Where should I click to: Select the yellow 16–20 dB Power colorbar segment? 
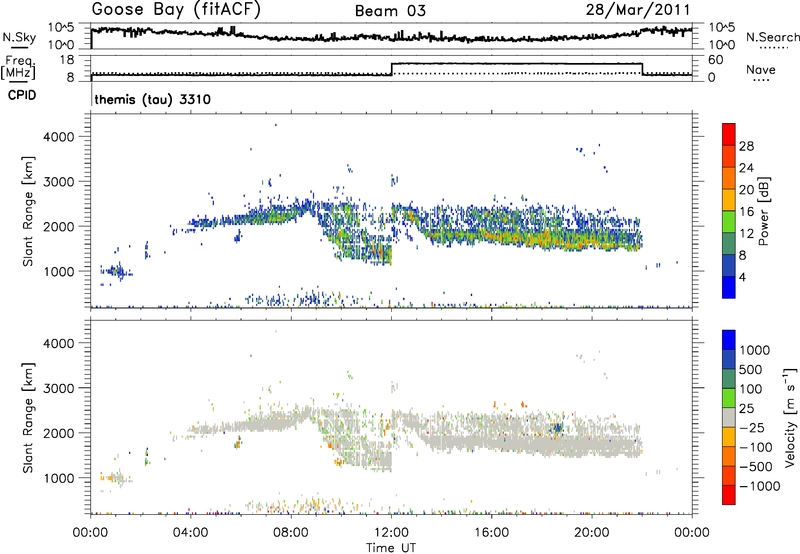pos(729,199)
